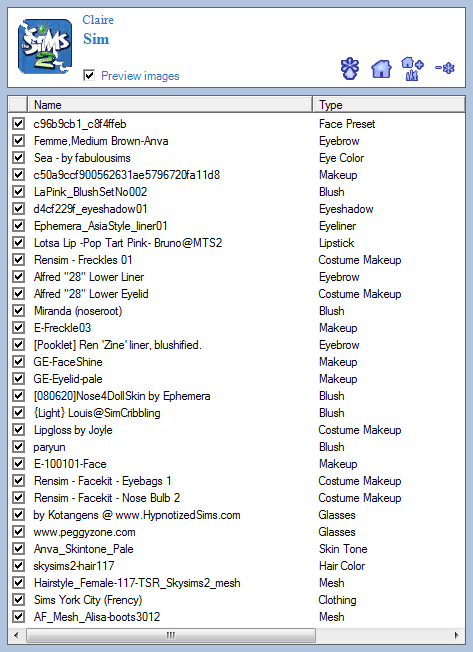Toggle the Preview images checkbox
Image resolution: width=473 pixels, height=652 pixels.
click(x=89, y=75)
